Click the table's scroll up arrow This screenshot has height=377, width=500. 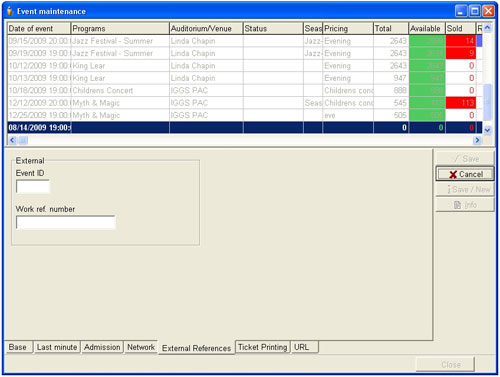point(487,28)
